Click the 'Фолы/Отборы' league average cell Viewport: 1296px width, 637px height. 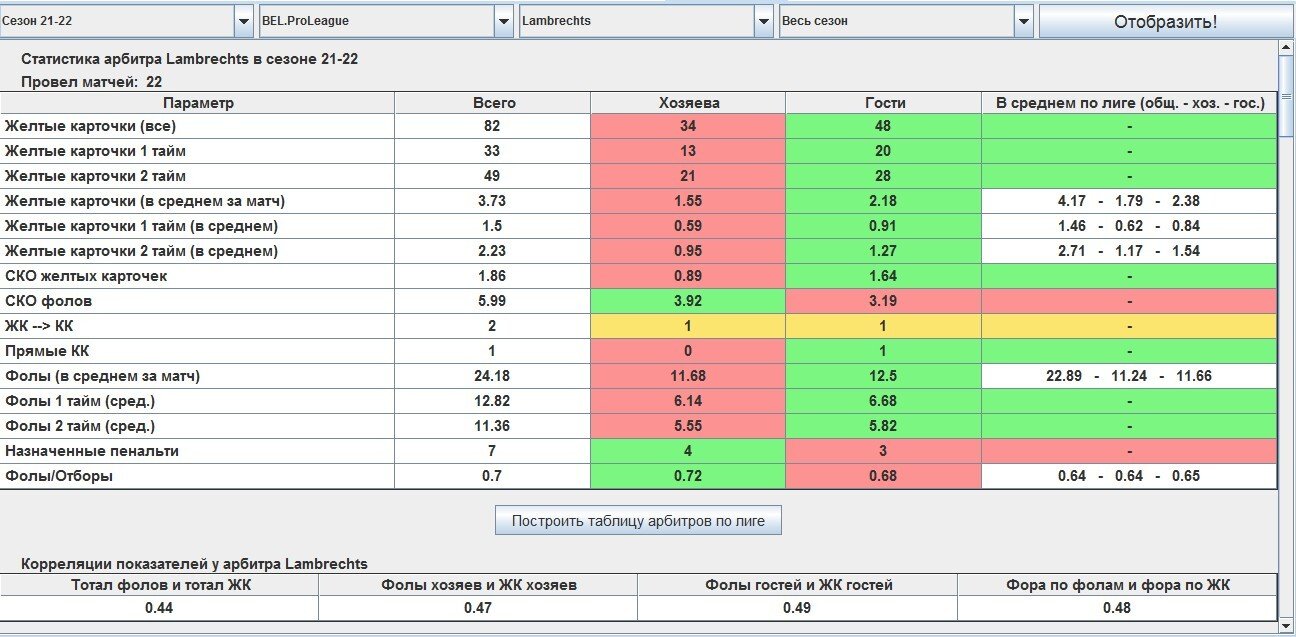1129,476
